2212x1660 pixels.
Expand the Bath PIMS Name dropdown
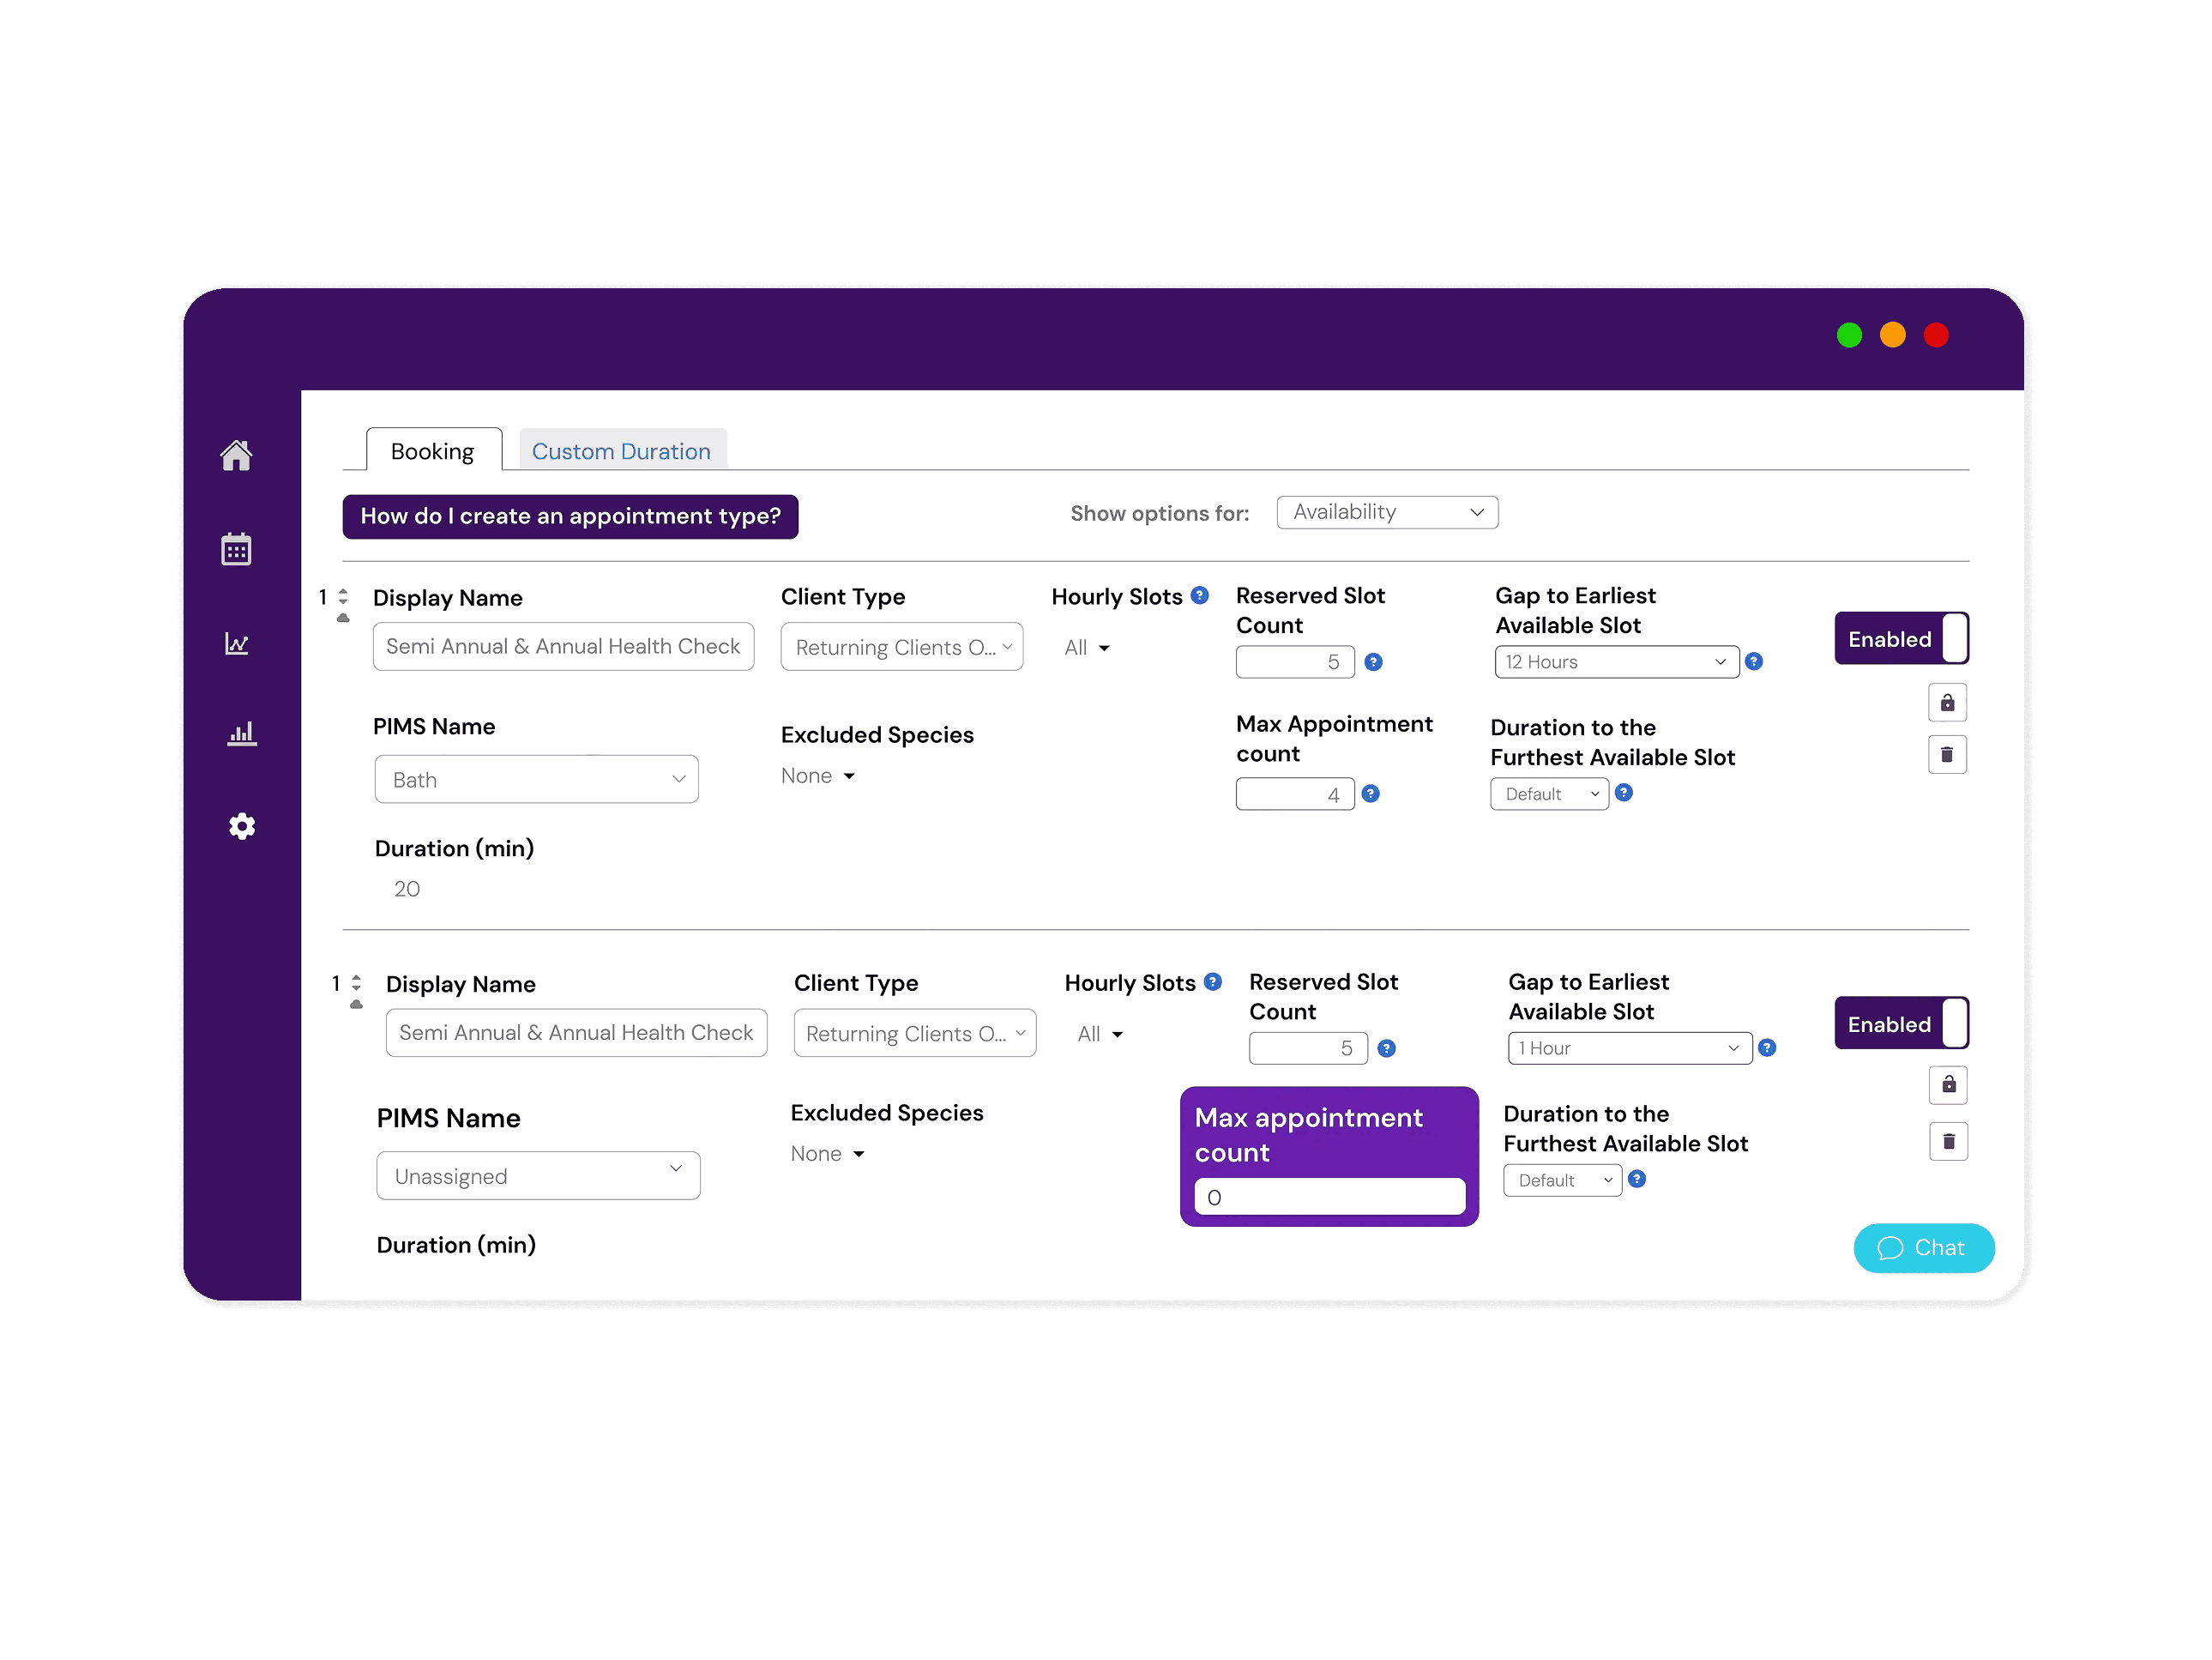pos(536,780)
